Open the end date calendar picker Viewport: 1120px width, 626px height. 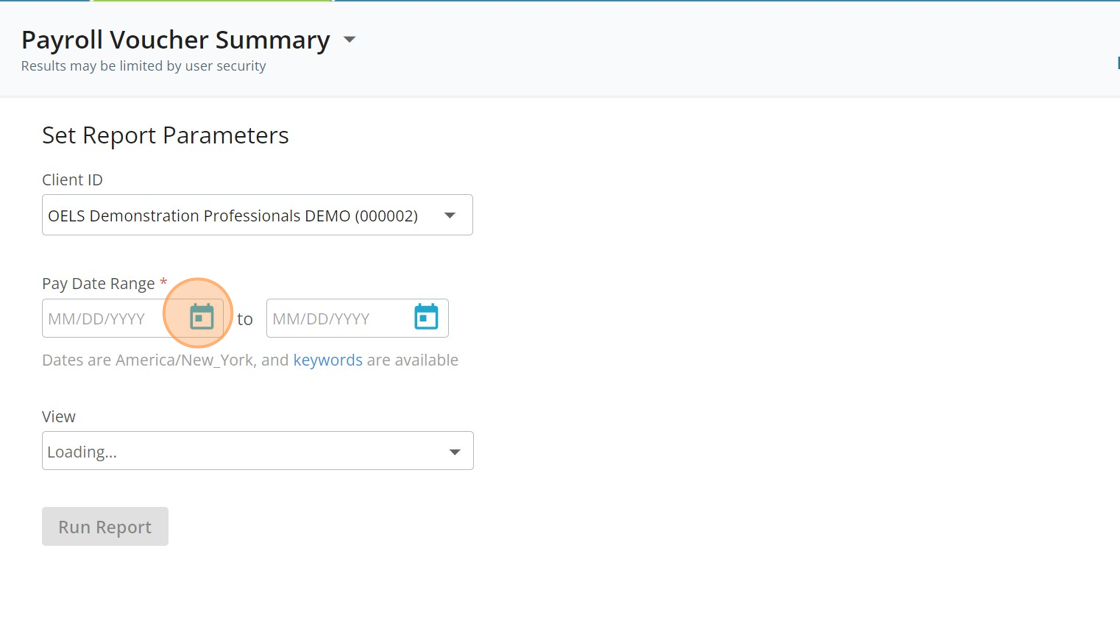click(426, 317)
